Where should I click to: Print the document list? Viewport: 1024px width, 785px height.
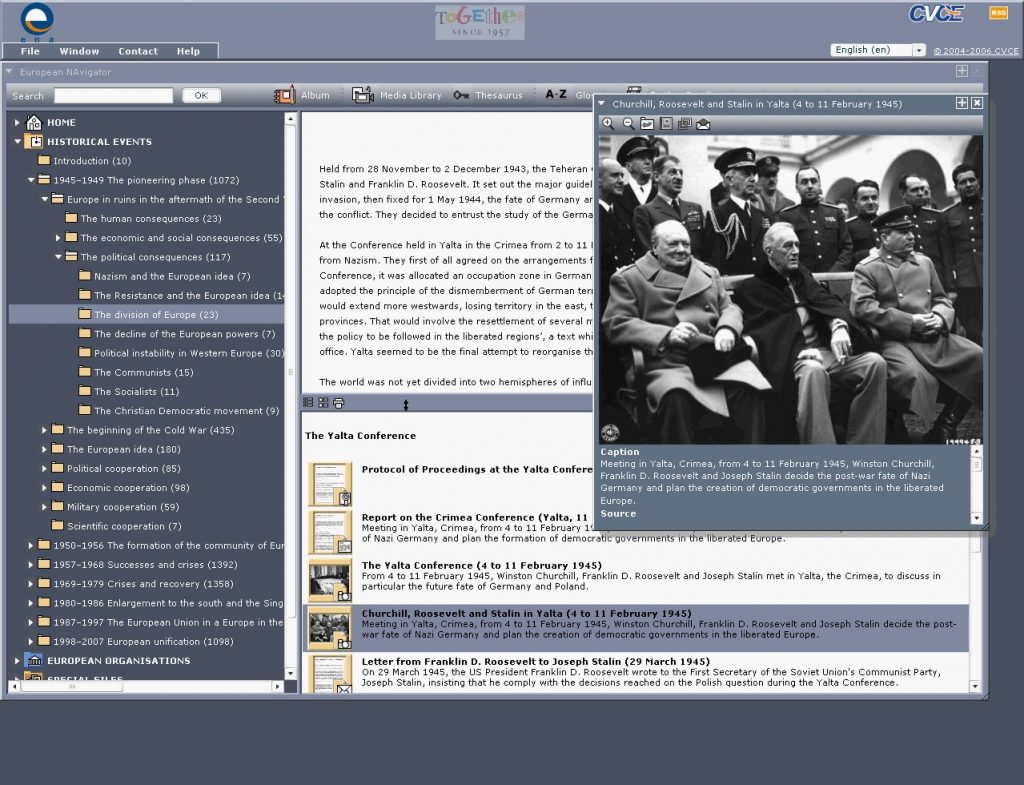tap(339, 403)
